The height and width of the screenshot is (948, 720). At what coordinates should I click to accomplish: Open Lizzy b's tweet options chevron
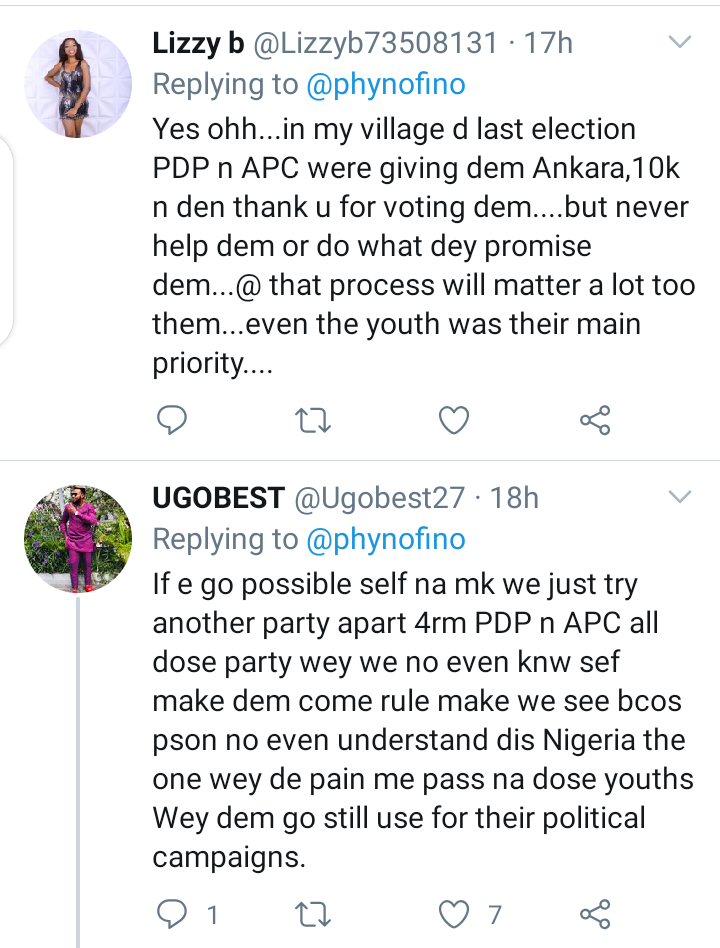click(679, 43)
